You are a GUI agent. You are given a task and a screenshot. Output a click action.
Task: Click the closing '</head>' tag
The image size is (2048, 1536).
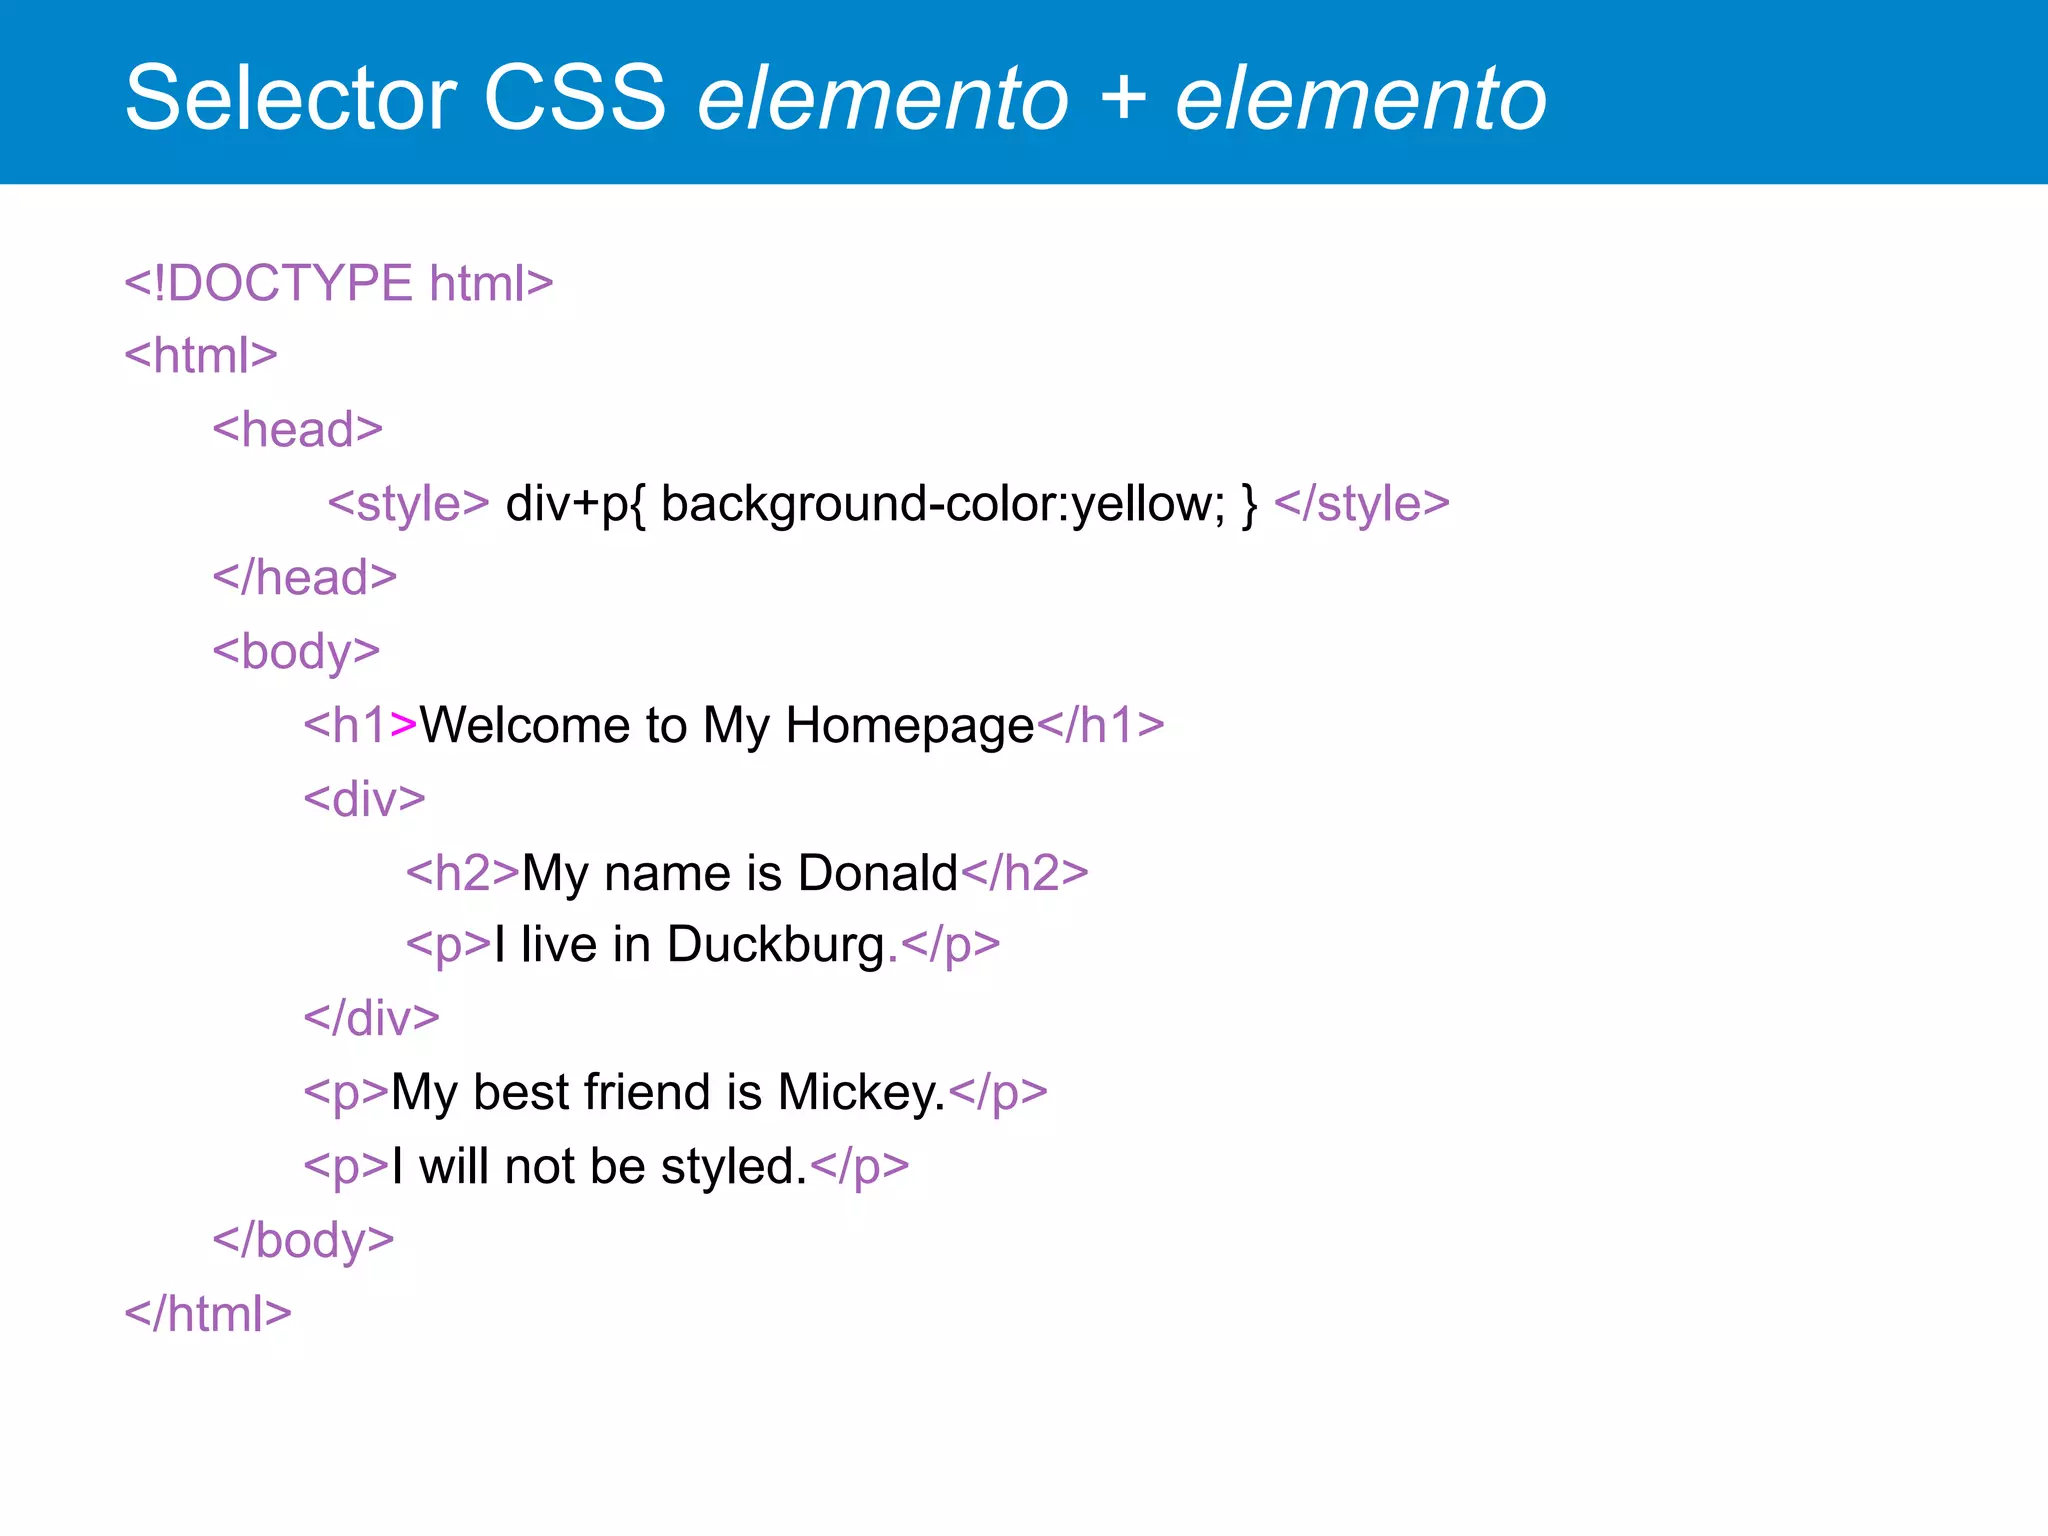(x=305, y=577)
